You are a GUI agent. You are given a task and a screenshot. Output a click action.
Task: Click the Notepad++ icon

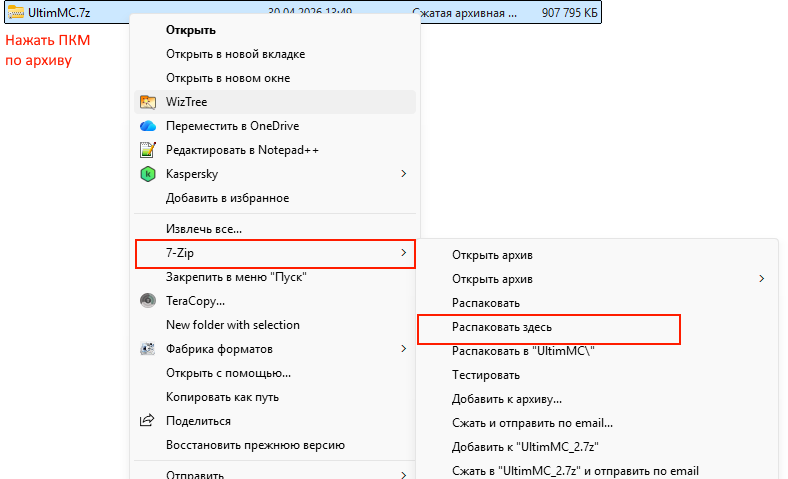148,150
